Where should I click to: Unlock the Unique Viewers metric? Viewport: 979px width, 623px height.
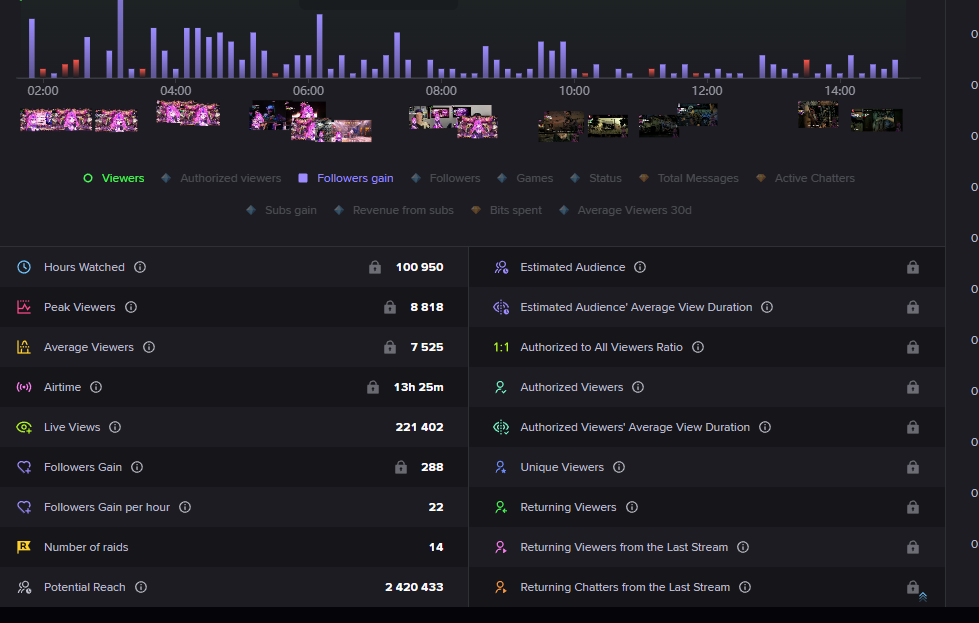913,467
